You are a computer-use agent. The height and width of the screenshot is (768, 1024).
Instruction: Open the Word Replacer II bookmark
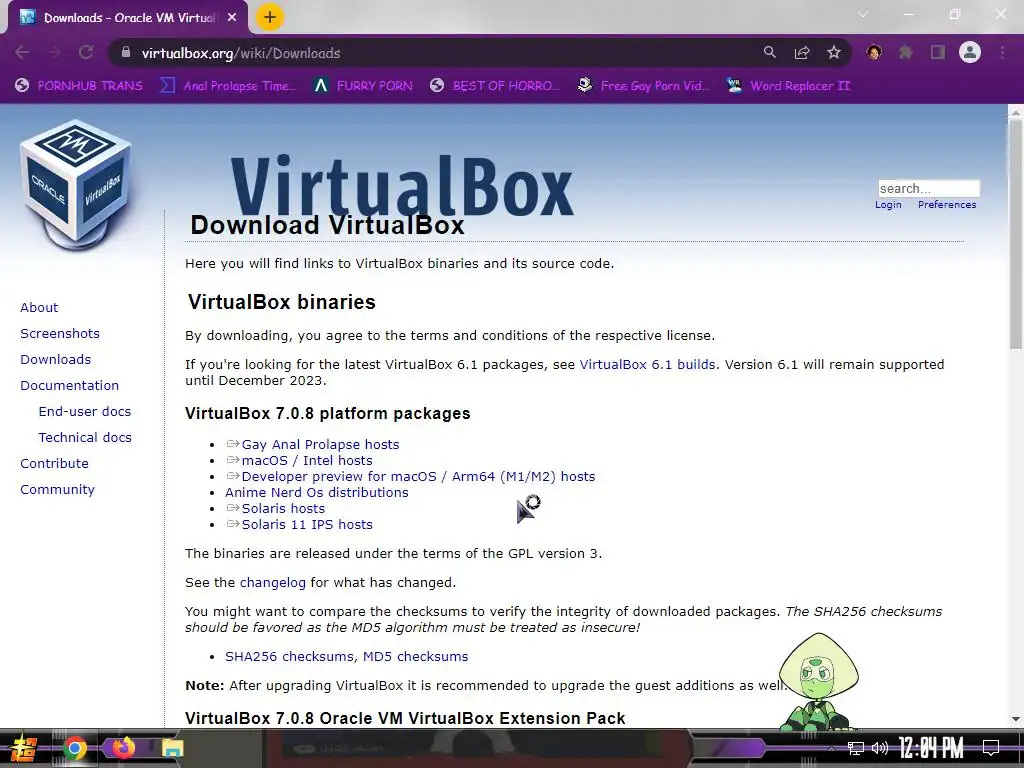(789, 86)
